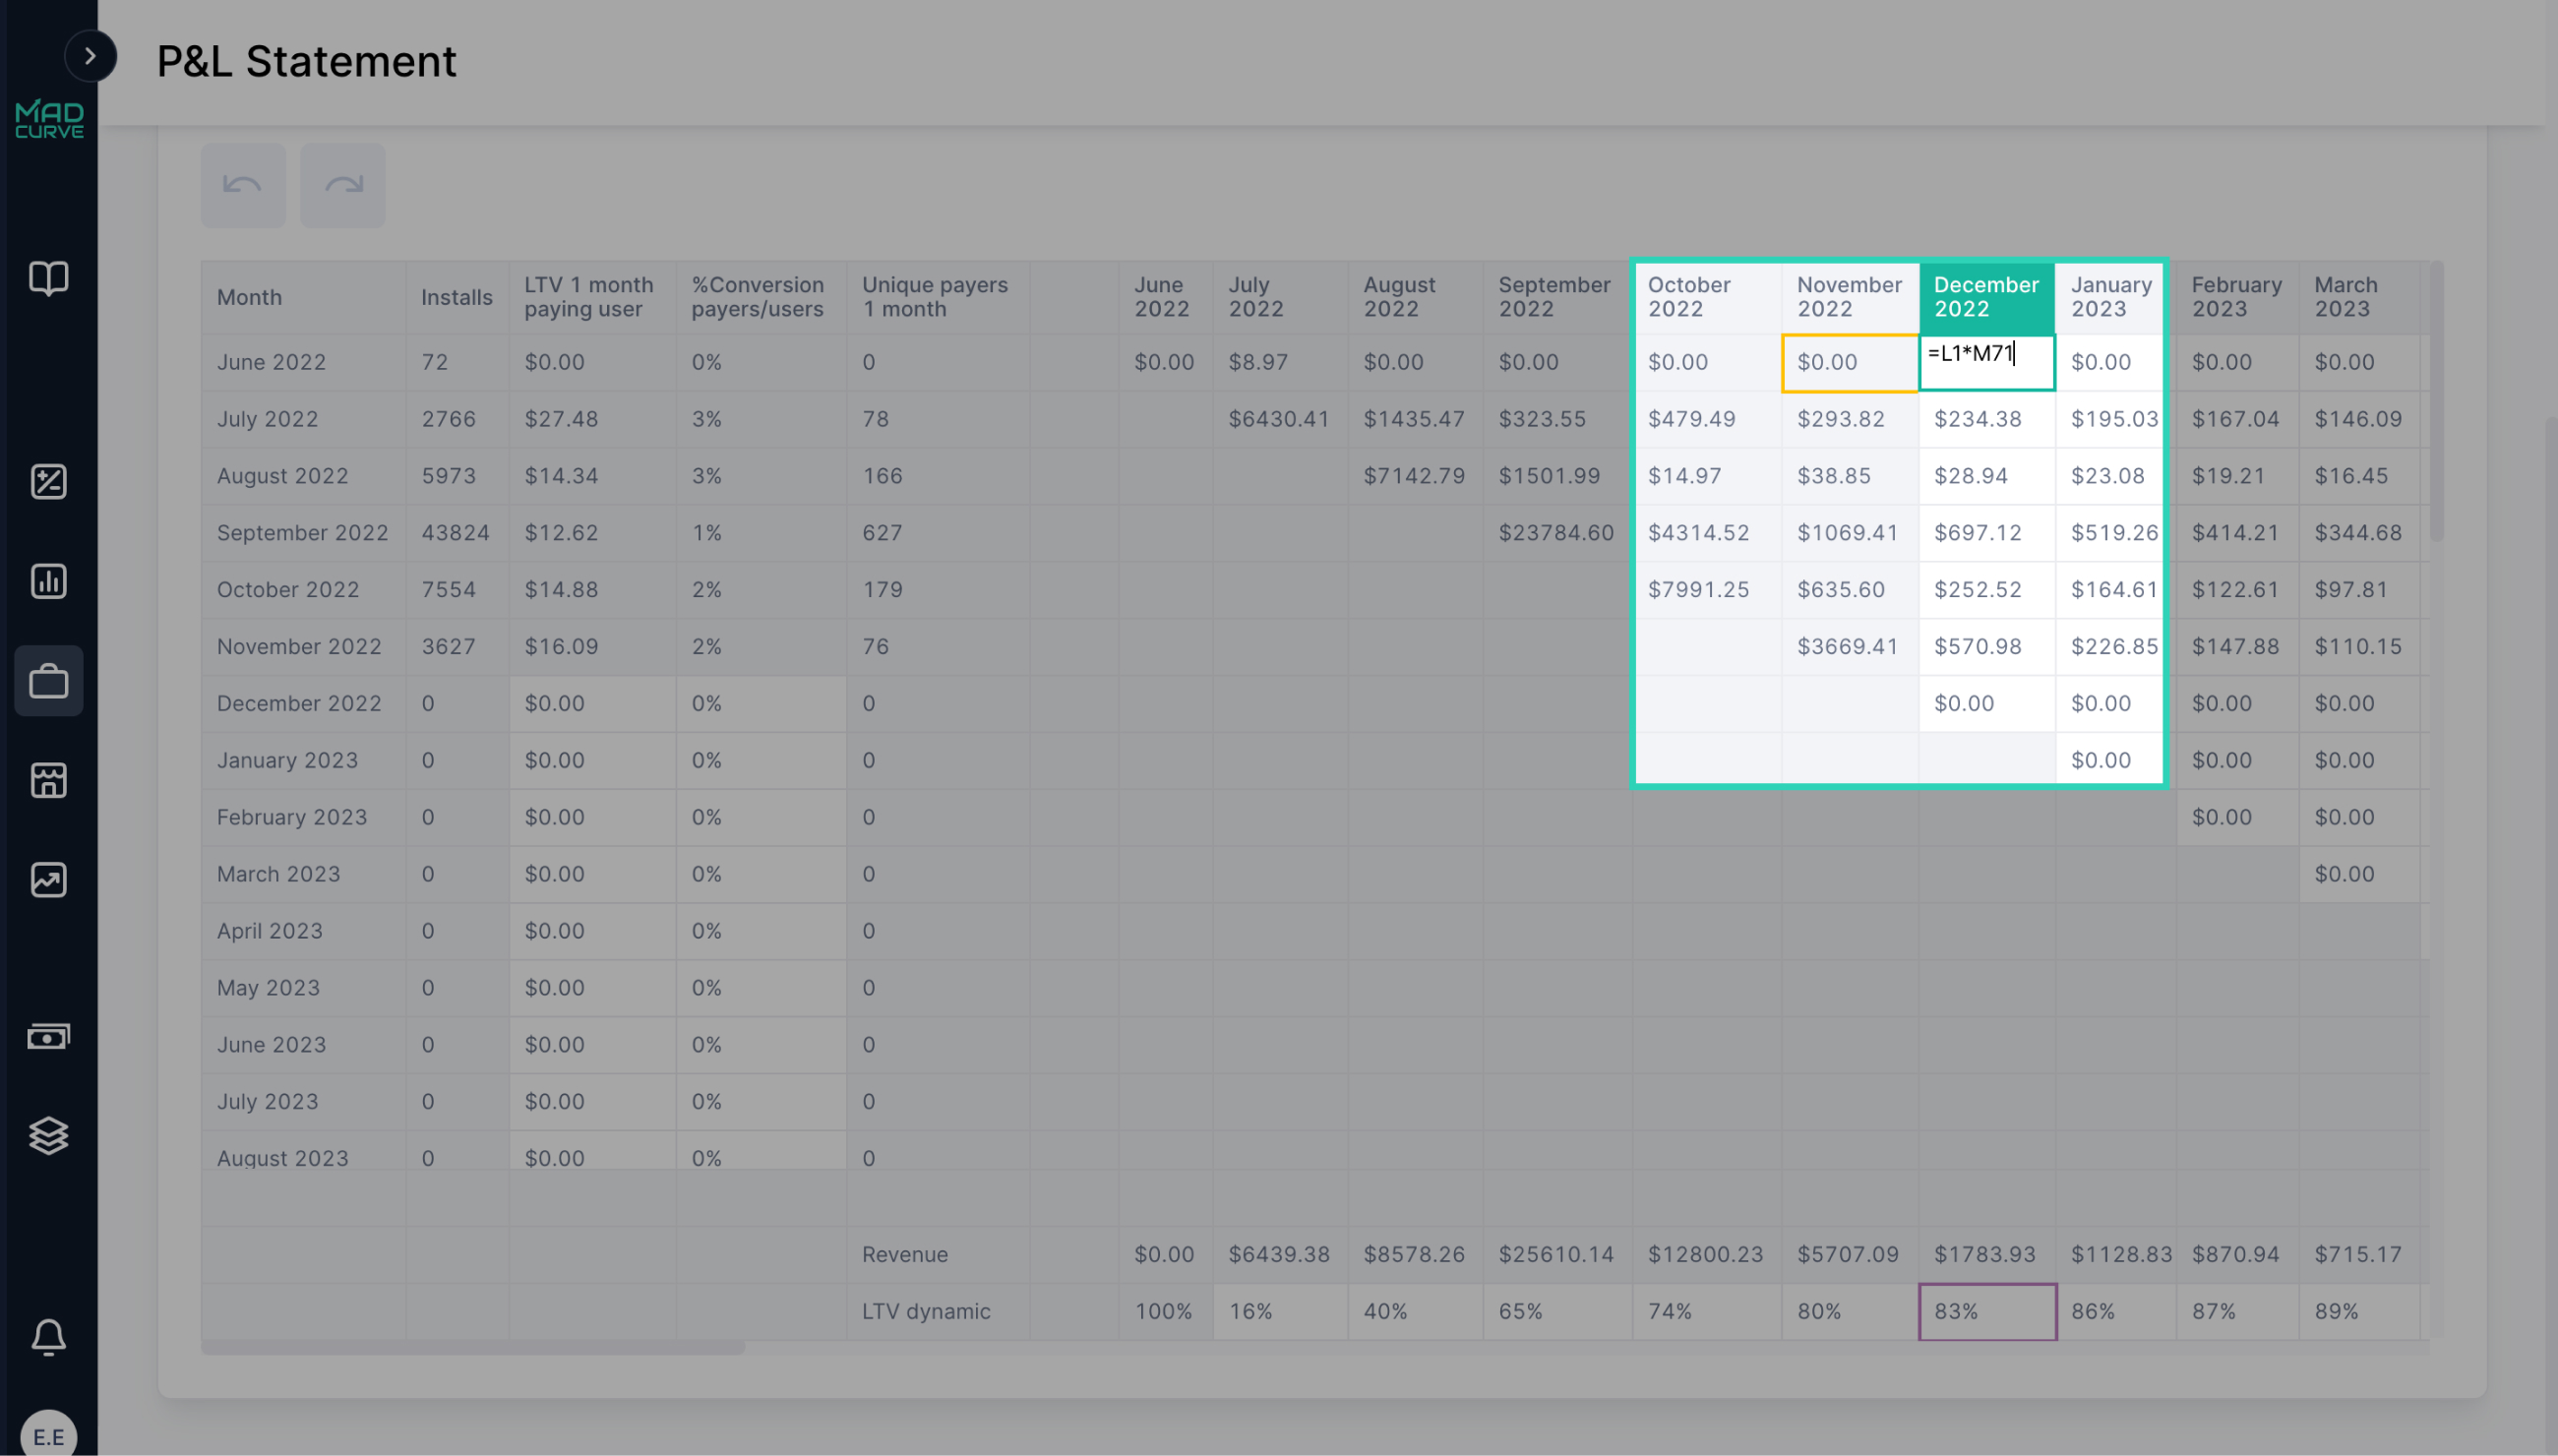The height and width of the screenshot is (1456, 2558).
Task: Click the undo arrow button
Action: click(243, 185)
